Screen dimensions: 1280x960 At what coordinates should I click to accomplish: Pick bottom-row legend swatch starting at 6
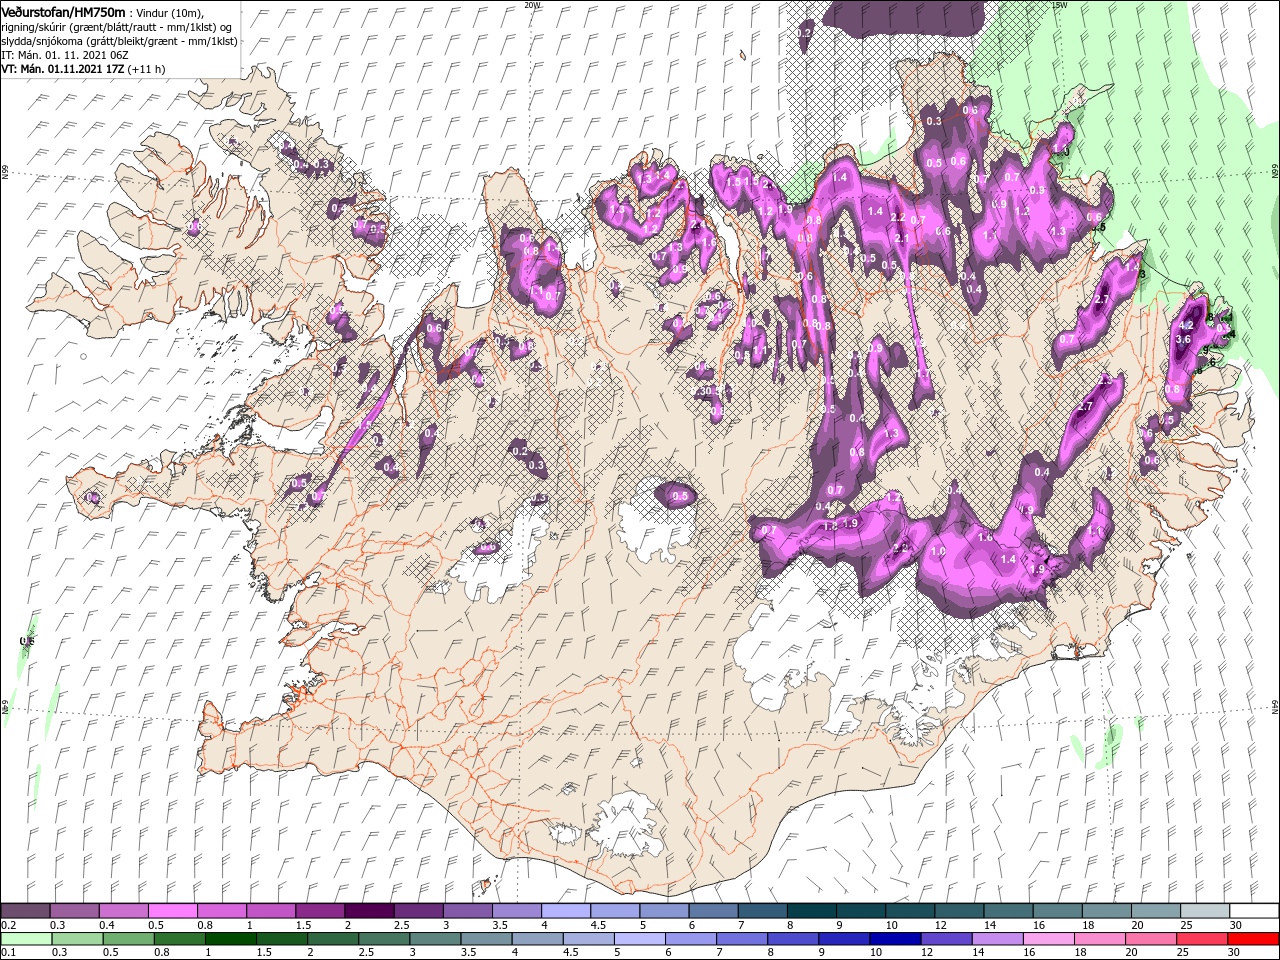[x=689, y=939]
